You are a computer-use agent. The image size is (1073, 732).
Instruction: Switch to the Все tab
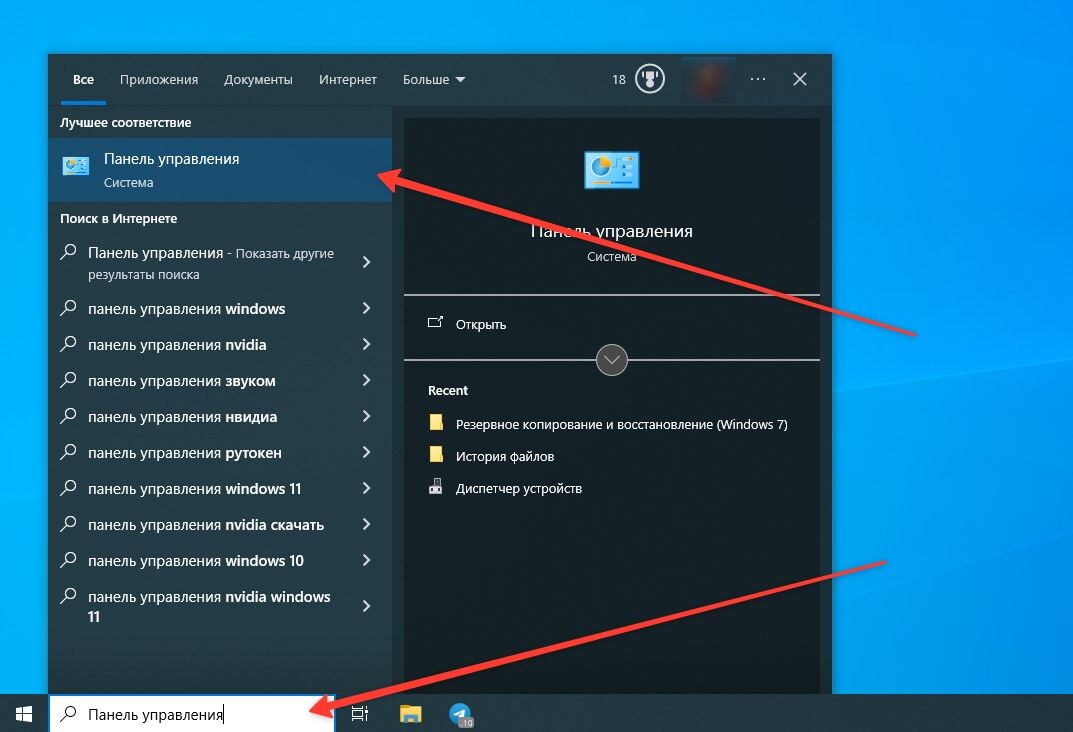83,79
